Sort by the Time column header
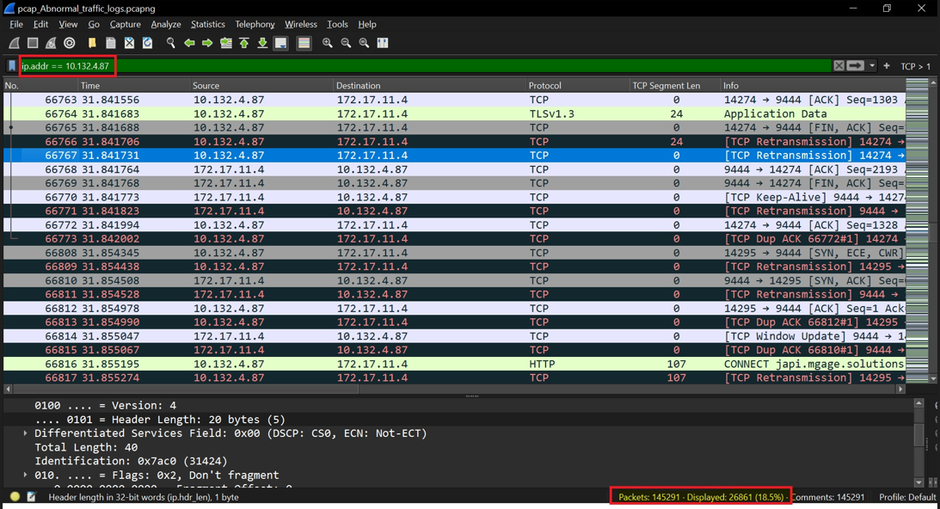This screenshot has width=940, height=509. click(134, 86)
